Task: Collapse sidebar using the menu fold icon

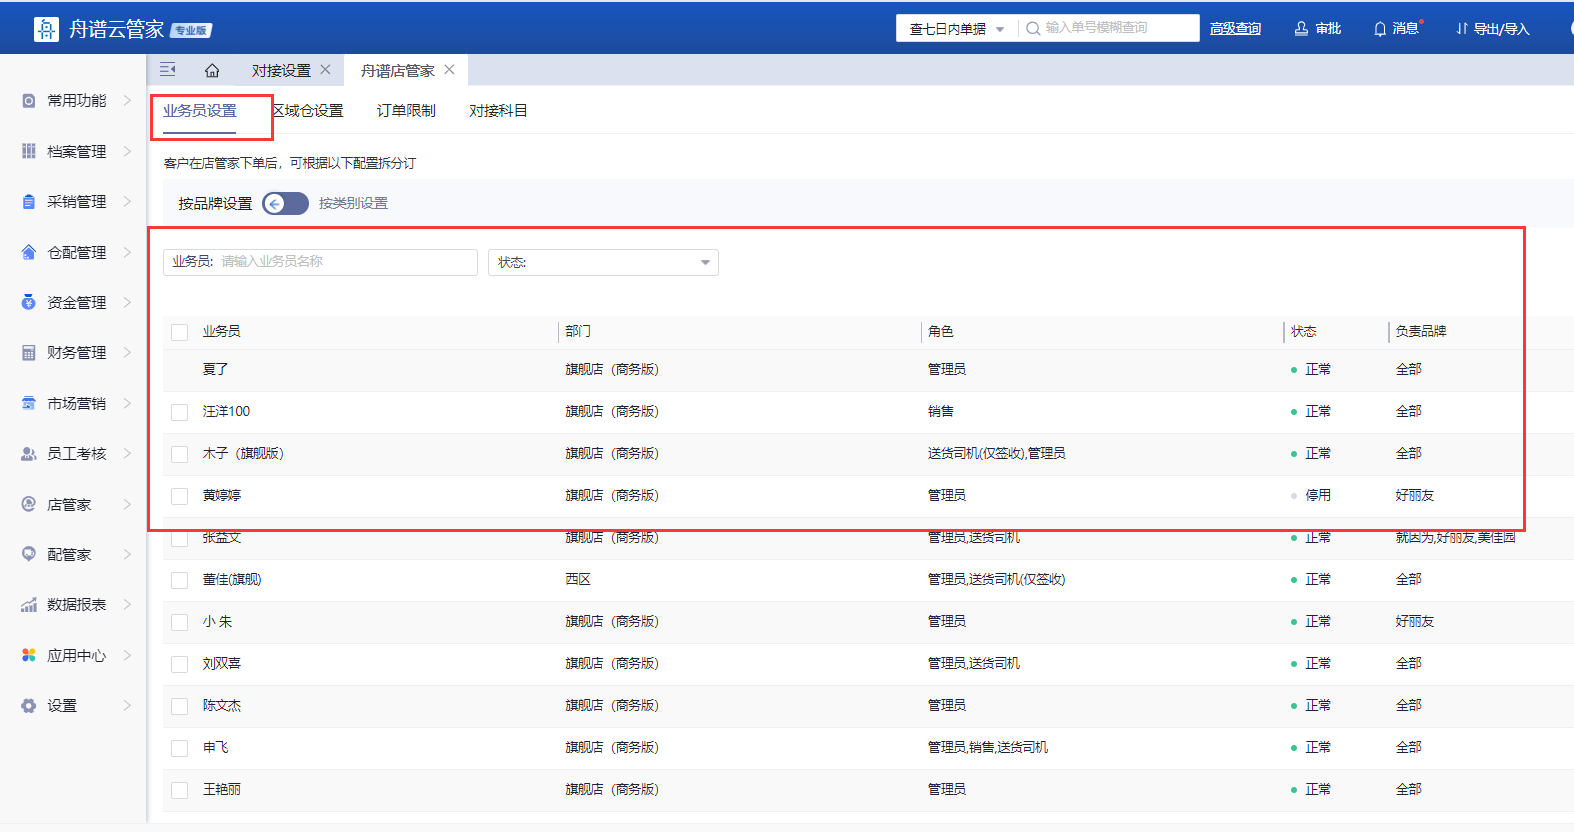Action: tap(168, 70)
